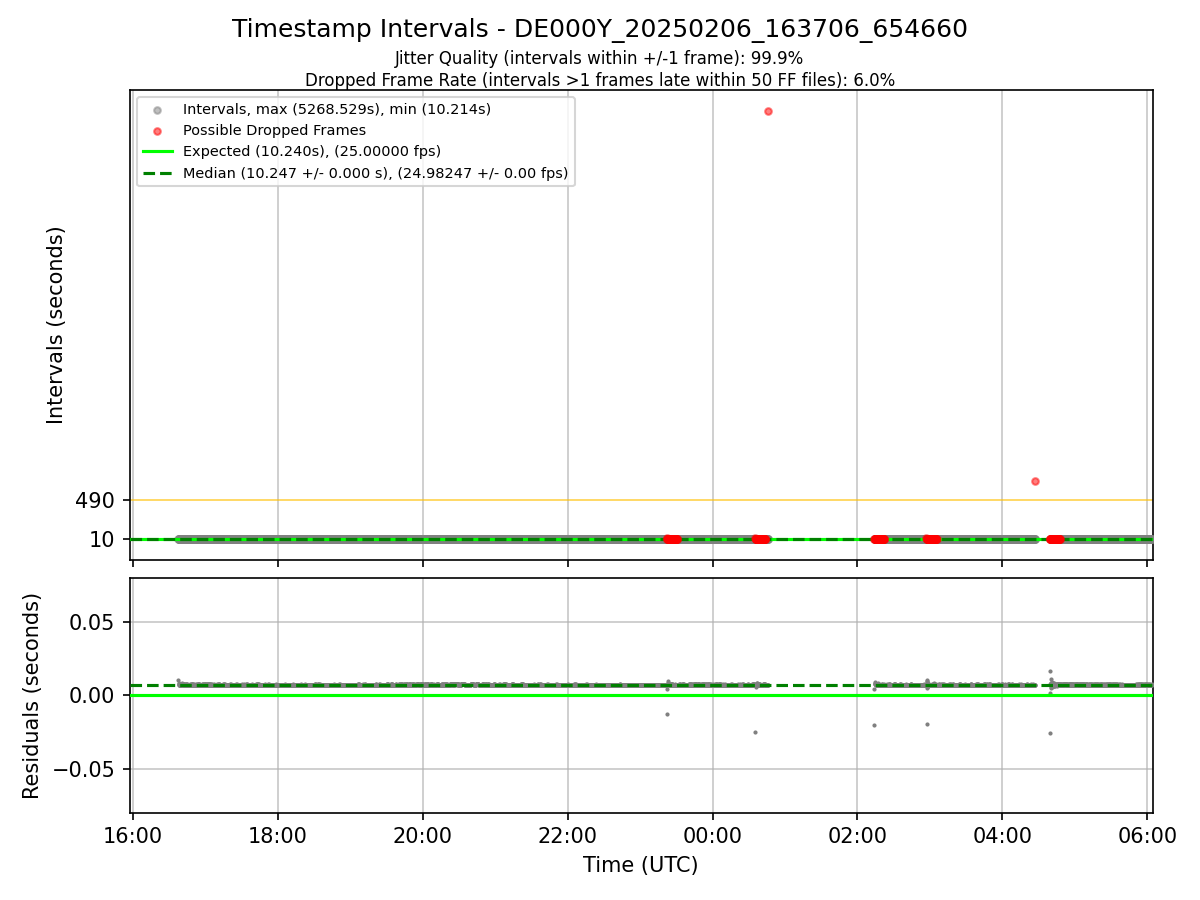Select the Dropped Frame Rate 6.0% subtitle
Viewport: 1200px width, 900px height.
tap(600, 79)
